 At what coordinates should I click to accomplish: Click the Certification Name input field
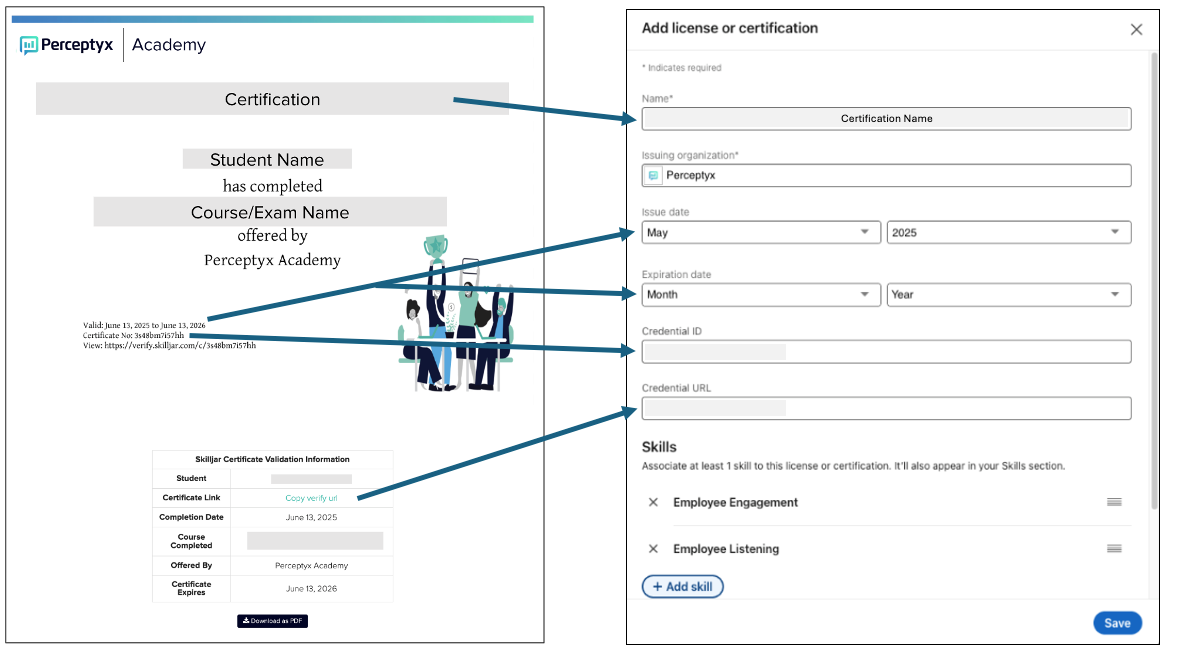pos(886,119)
